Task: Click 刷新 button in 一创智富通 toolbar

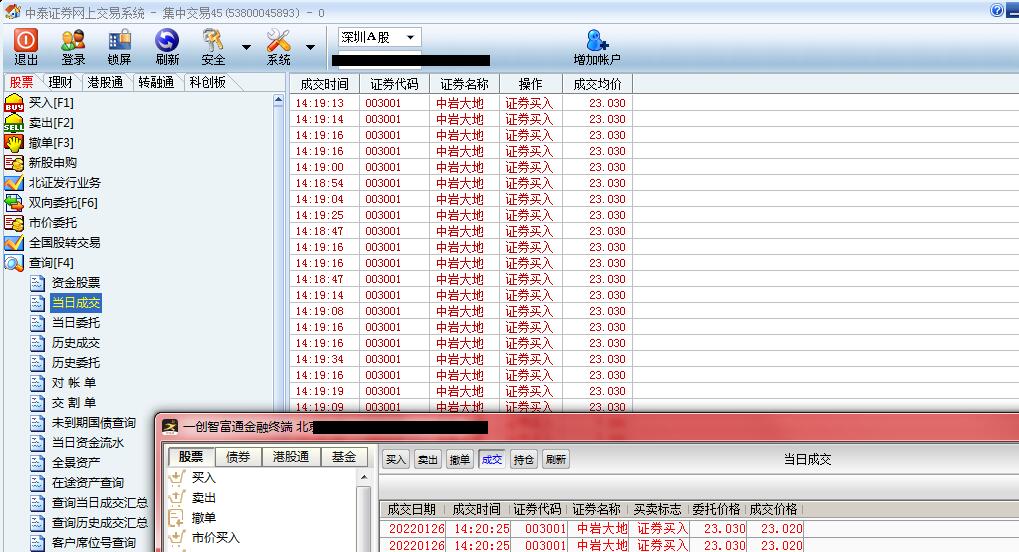Action: (x=556, y=460)
